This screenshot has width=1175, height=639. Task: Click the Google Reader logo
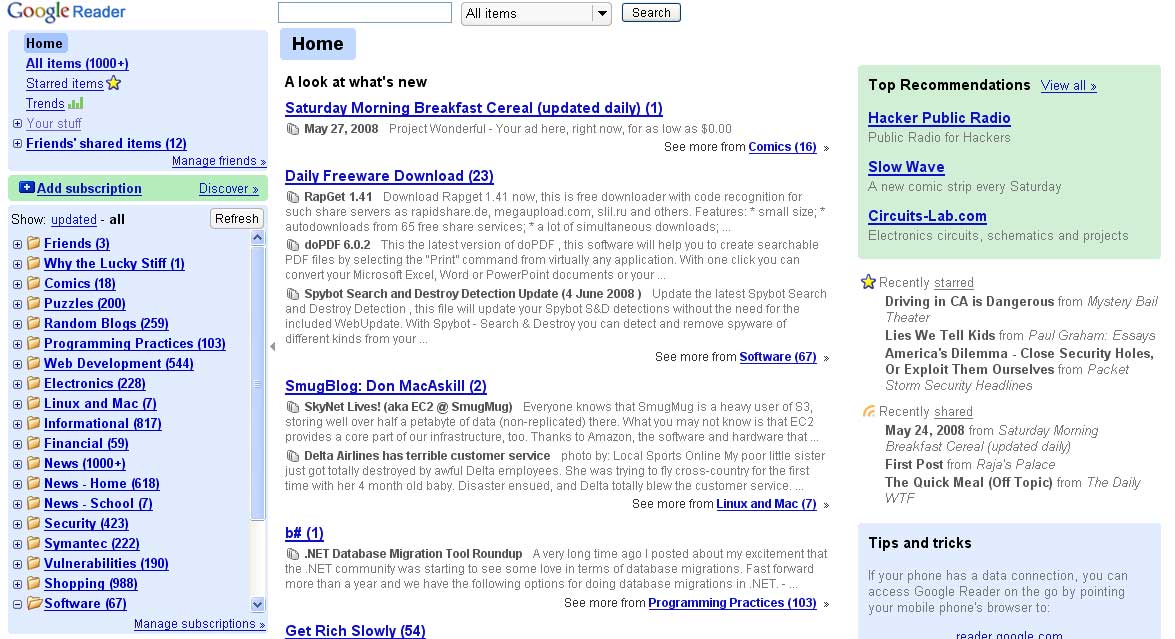[x=66, y=12]
